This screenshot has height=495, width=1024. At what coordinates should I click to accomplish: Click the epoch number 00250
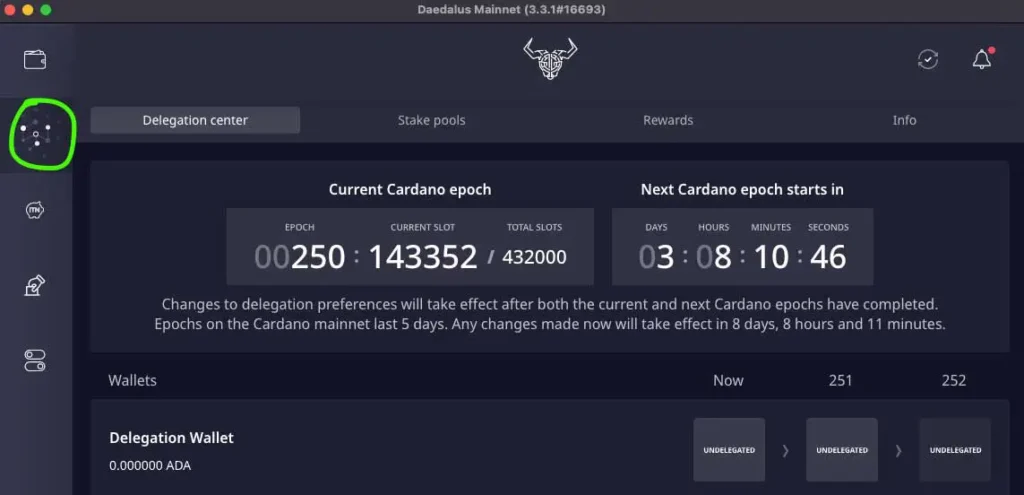(x=300, y=257)
